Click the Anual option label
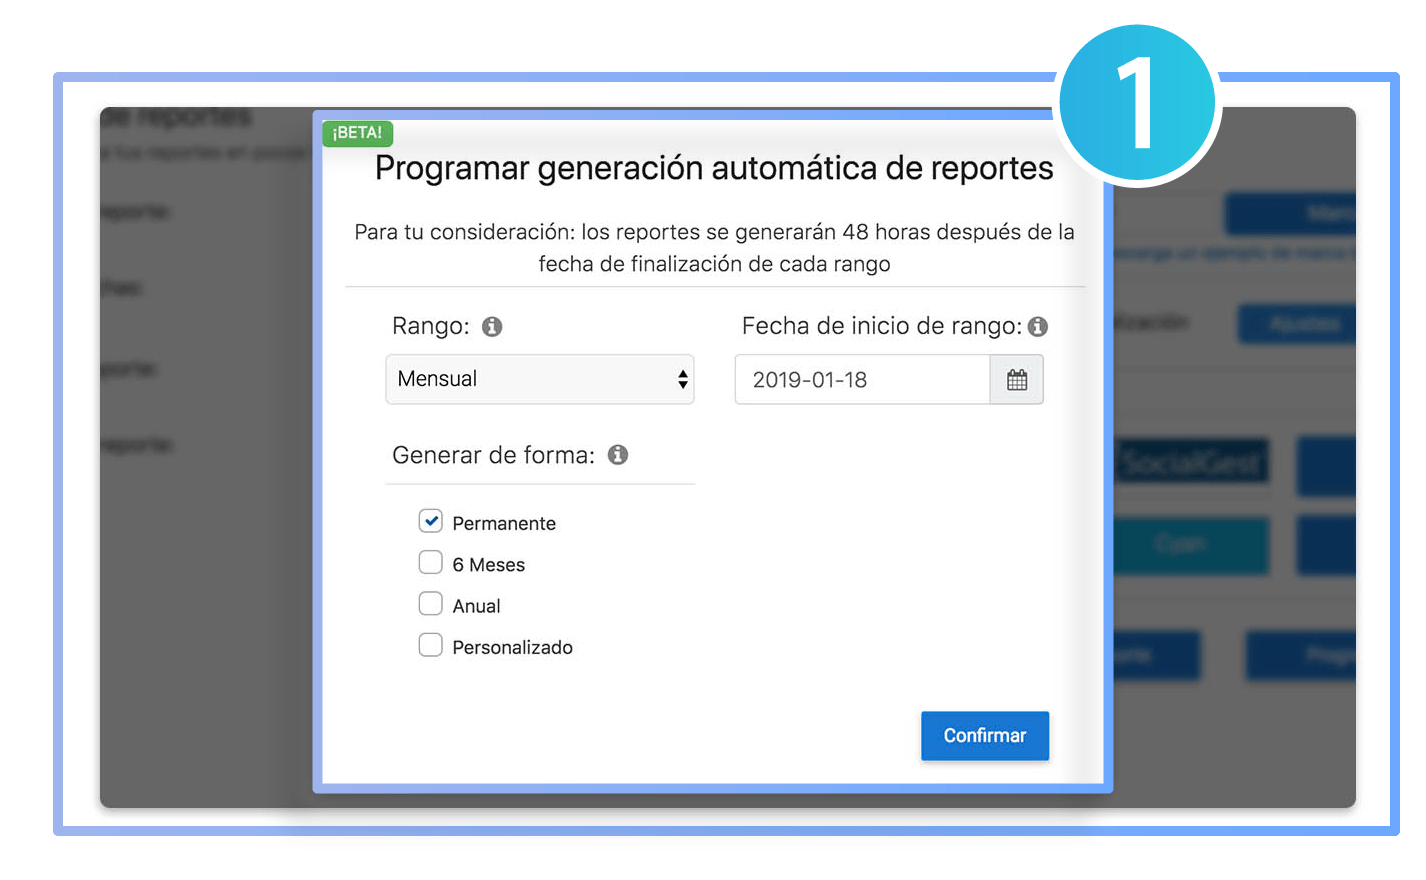The height and width of the screenshot is (880, 1426). point(476,606)
